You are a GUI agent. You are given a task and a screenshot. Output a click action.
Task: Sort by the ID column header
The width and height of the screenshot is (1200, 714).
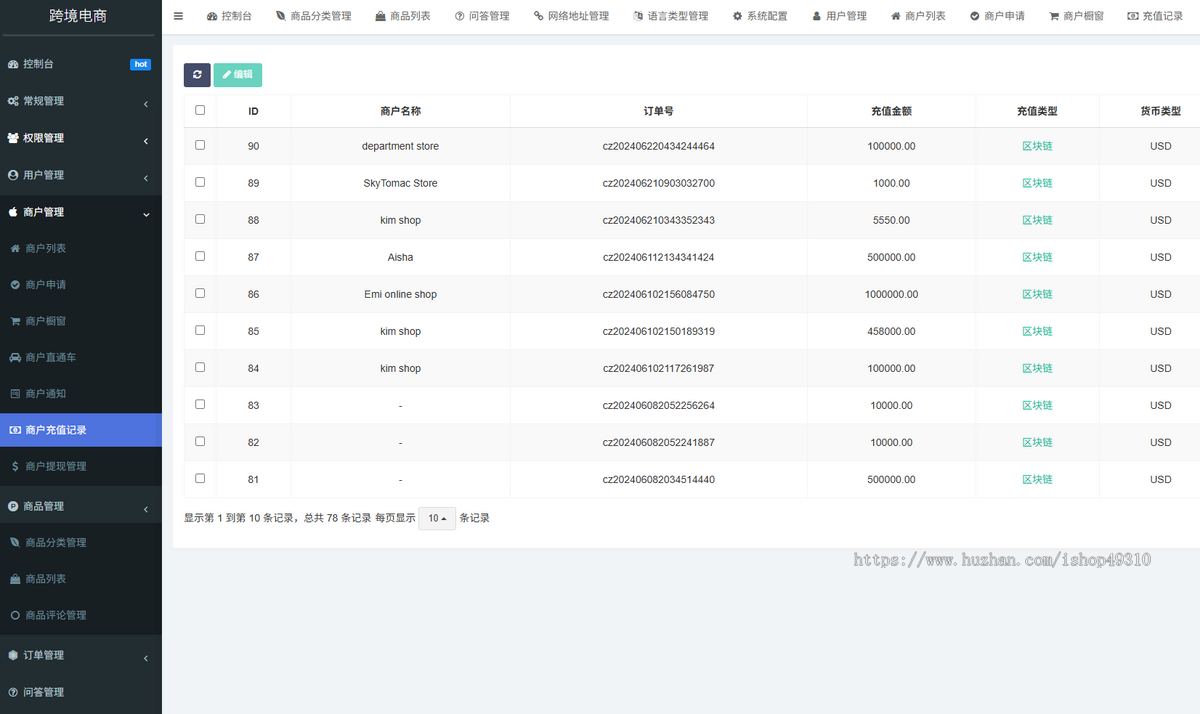pyautogui.click(x=253, y=111)
